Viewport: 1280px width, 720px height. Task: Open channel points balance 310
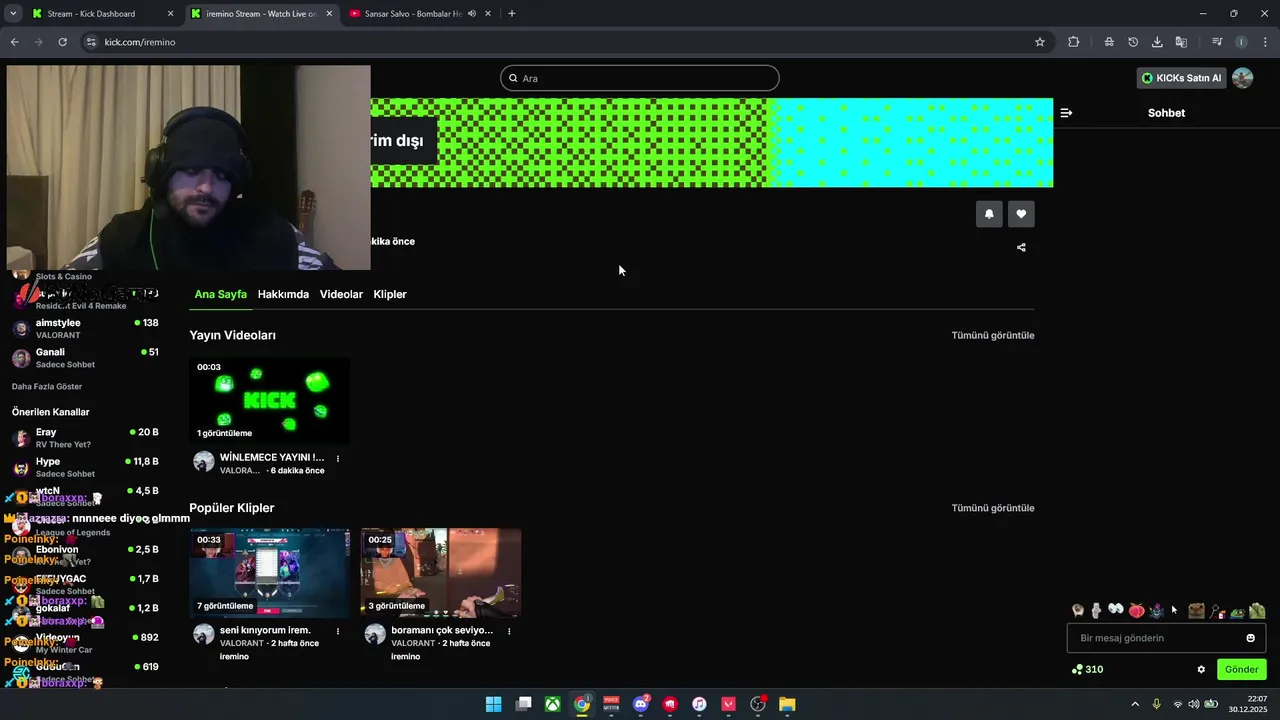(x=1087, y=669)
